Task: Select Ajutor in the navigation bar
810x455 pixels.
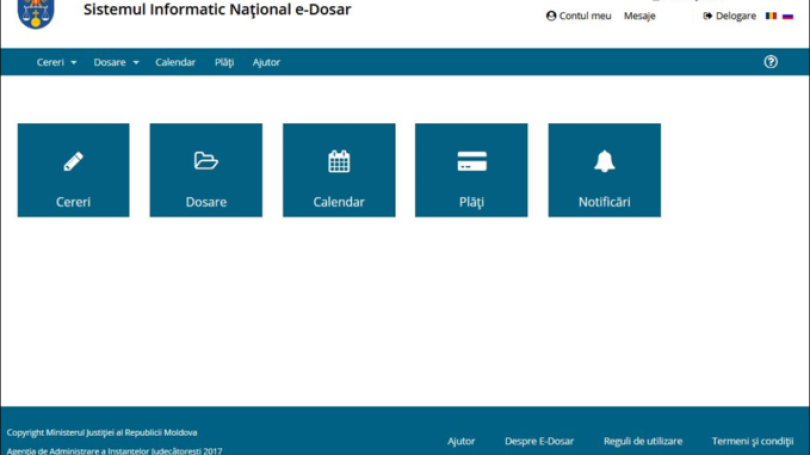Action: pos(266,62)
